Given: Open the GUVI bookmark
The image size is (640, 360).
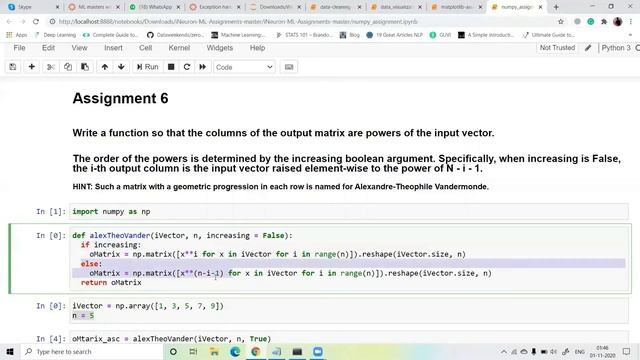Looking at the screenshot, I should 441,35.
